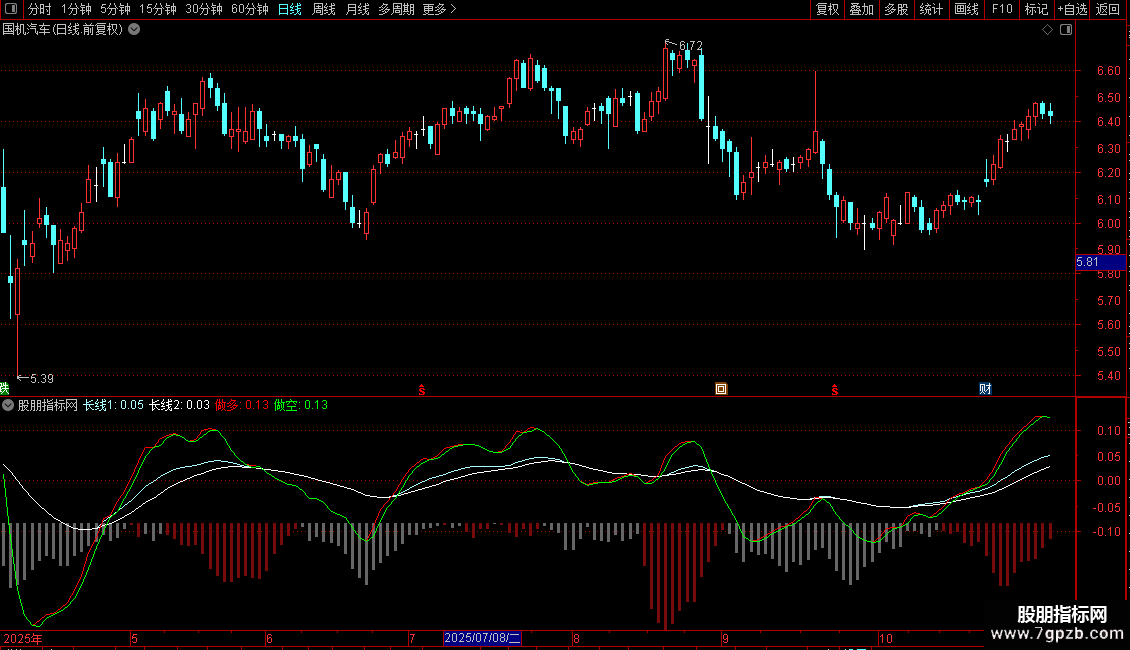Click the 复权 adjustment button
Viewport: 1130px width, 650px height.
click(x=827, y=10)
